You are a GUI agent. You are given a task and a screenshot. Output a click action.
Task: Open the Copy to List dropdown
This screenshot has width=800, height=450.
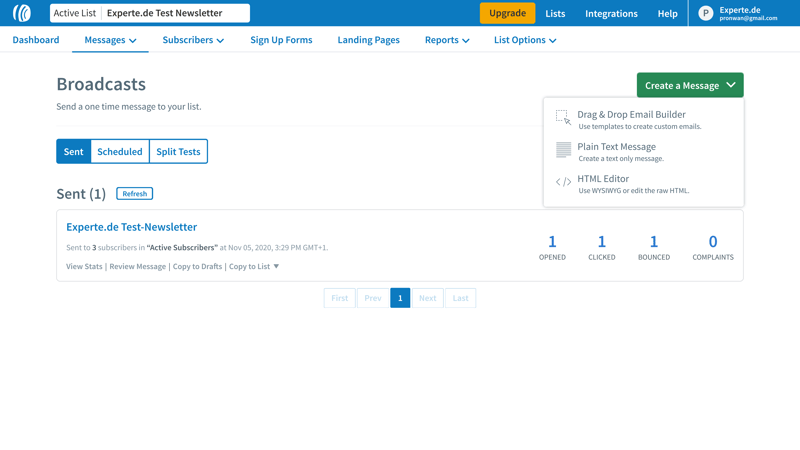[254, 267]
